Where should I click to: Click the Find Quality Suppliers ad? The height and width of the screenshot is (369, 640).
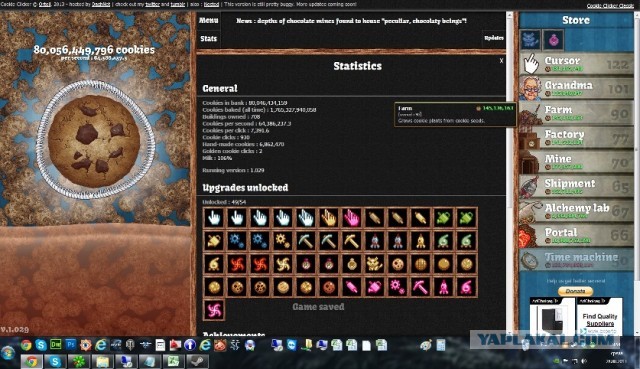(x=600, y=316)
